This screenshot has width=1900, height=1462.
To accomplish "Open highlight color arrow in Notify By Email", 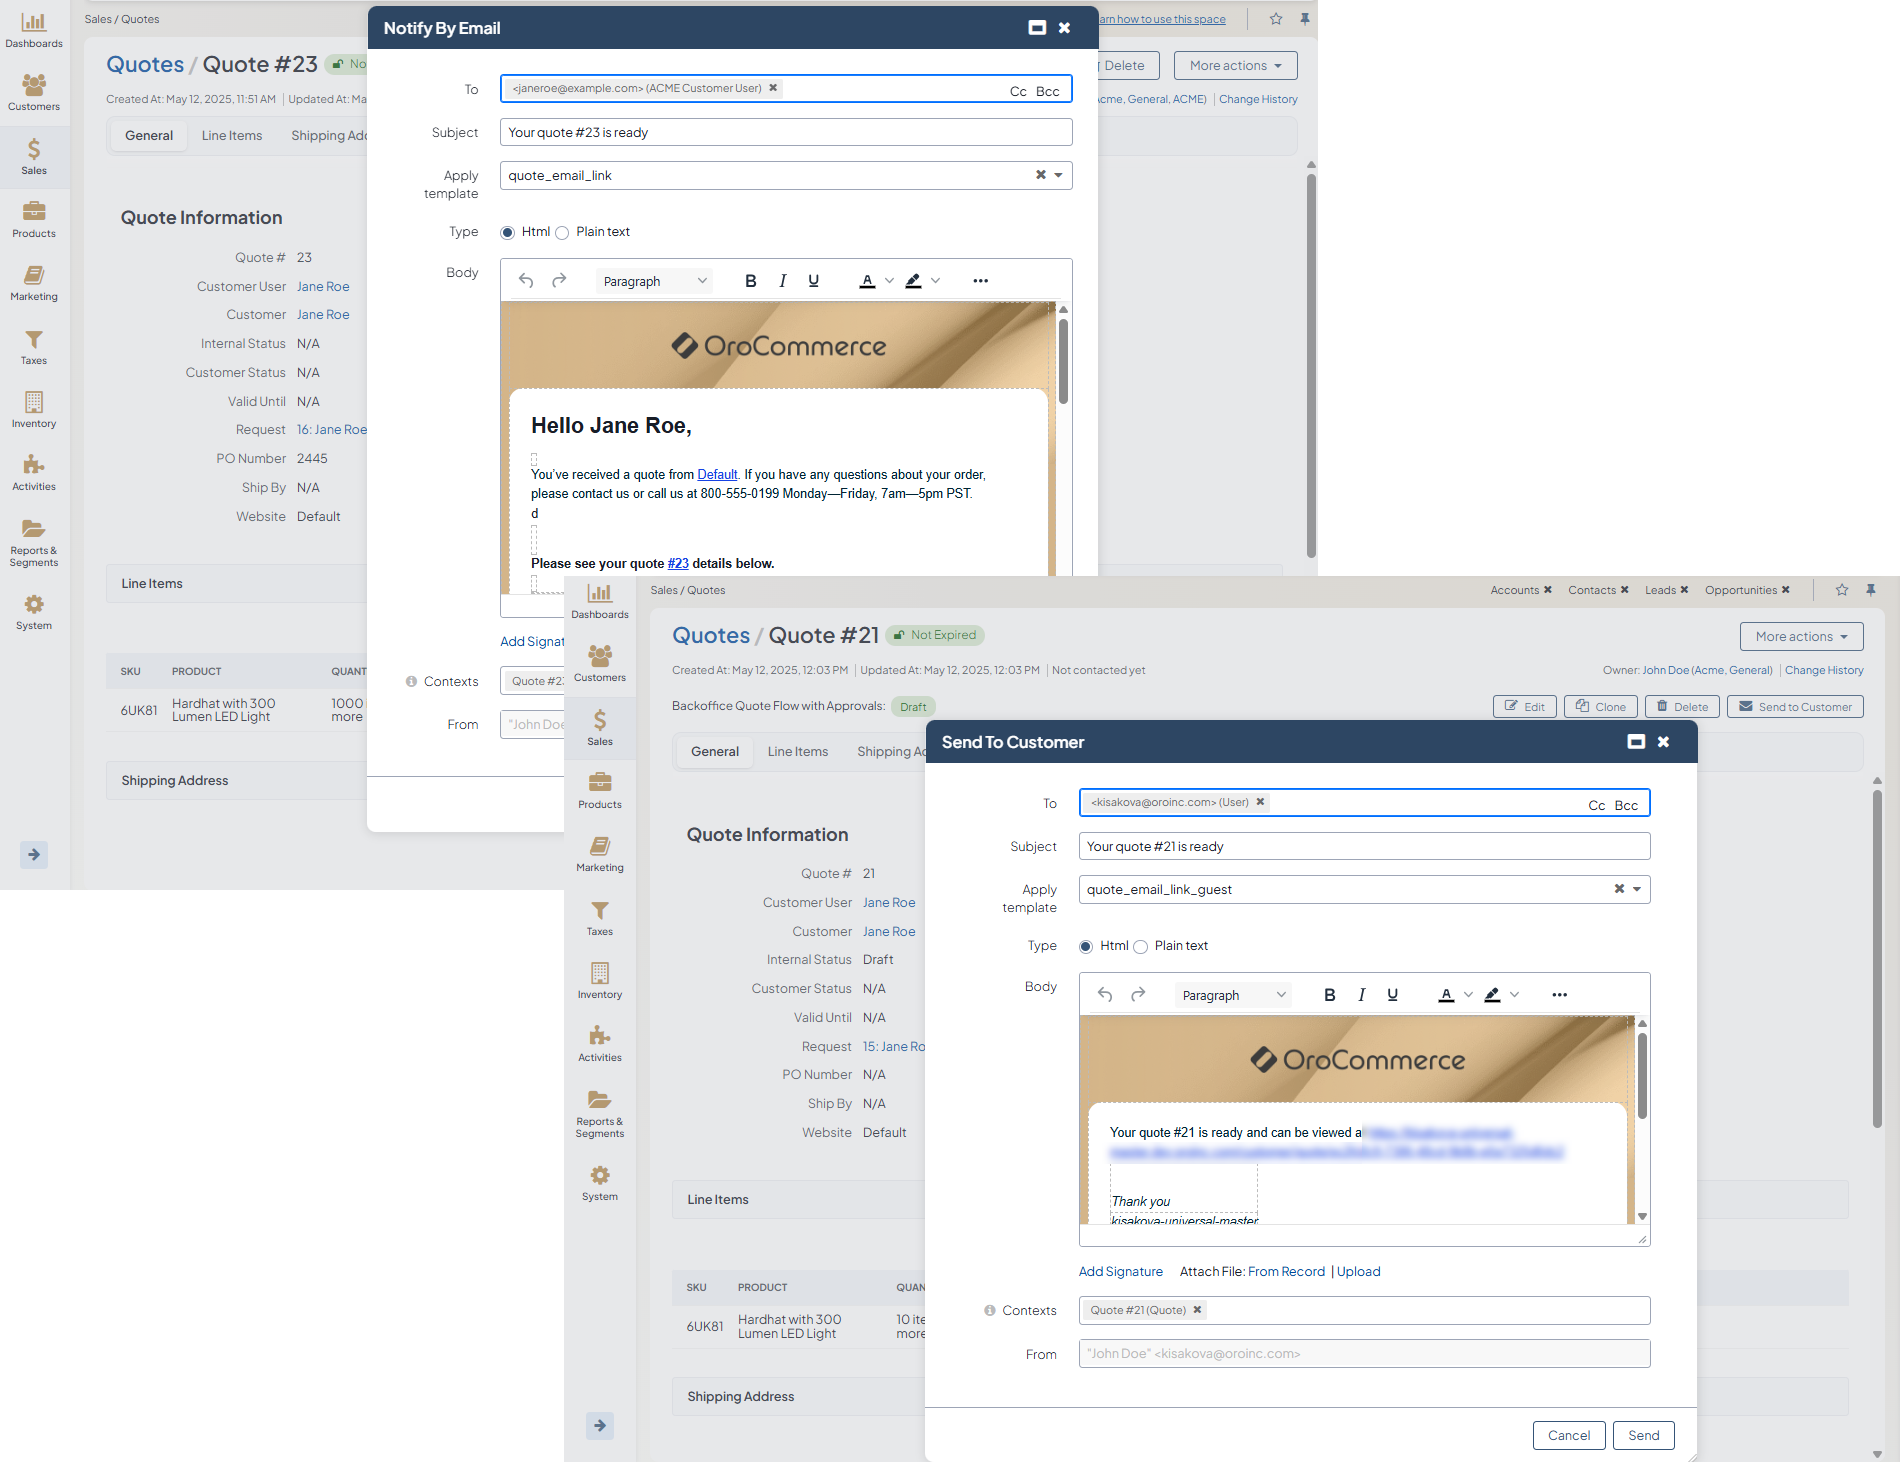I will pyautogui.click(x=935, y=281).
